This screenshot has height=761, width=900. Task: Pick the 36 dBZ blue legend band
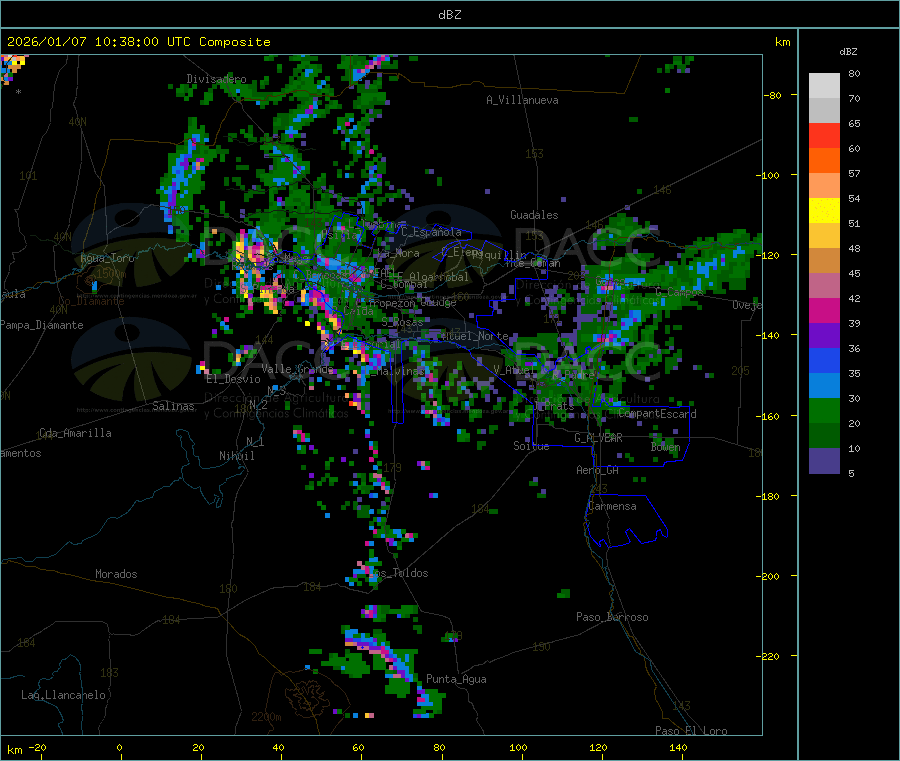[x=824, y=360]
